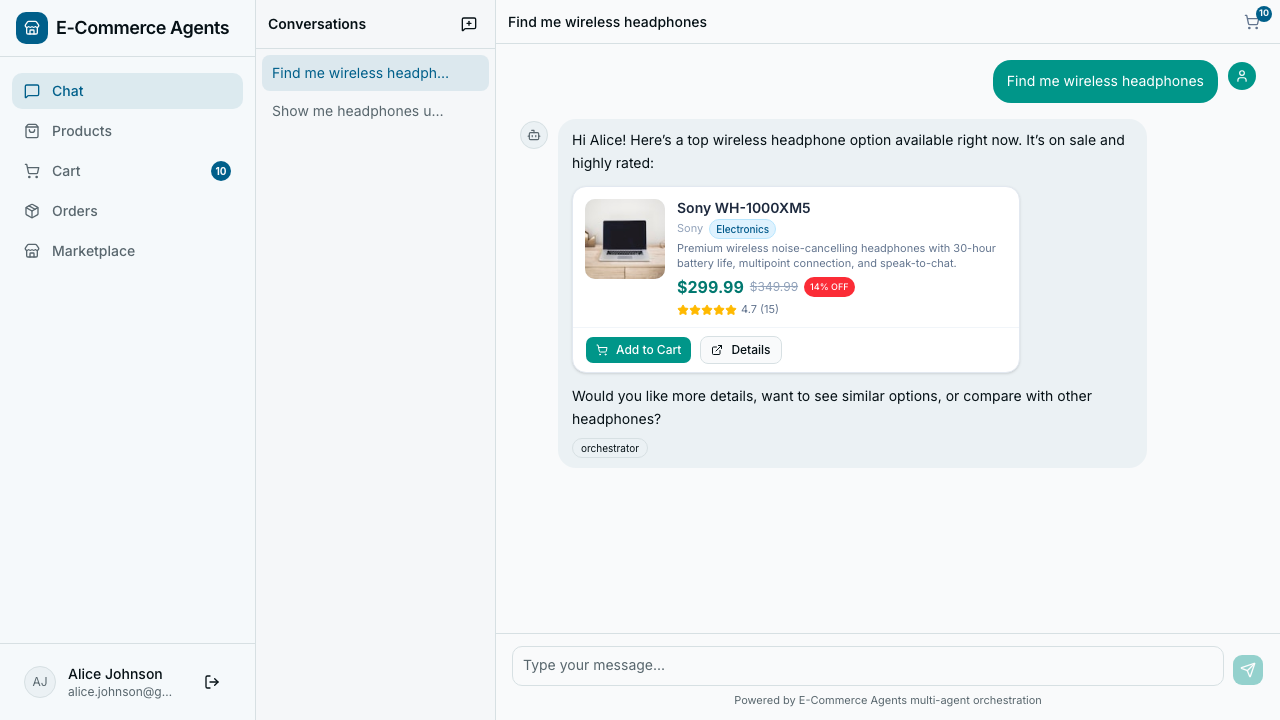Focus the 'Type your message...' input field
This screenshot has height=720, width=1280.
[868, 666]
